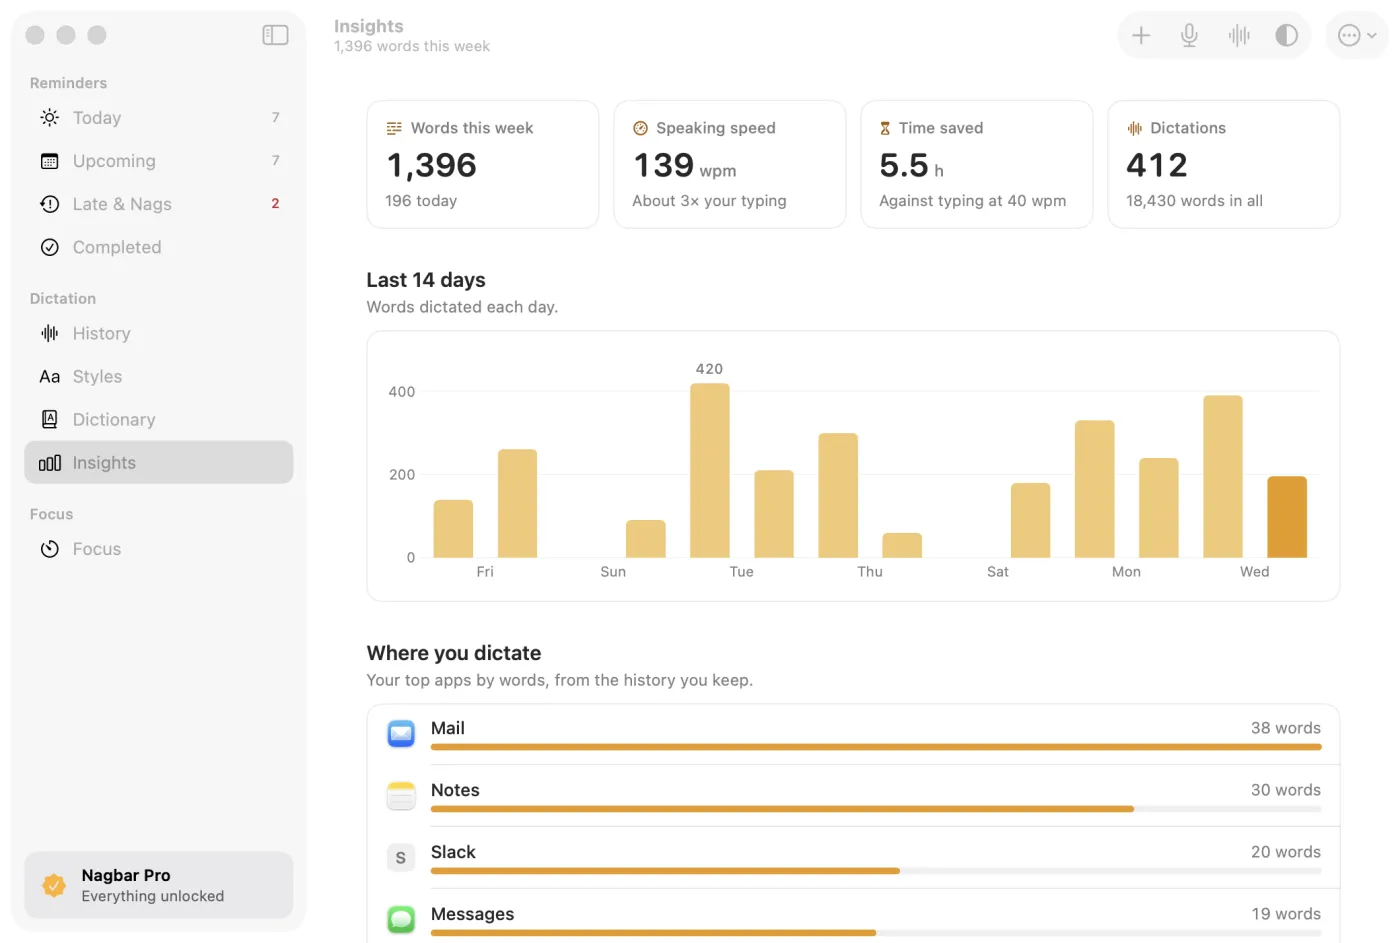Click the waveform icon in the toolbar

point(1239,36)
